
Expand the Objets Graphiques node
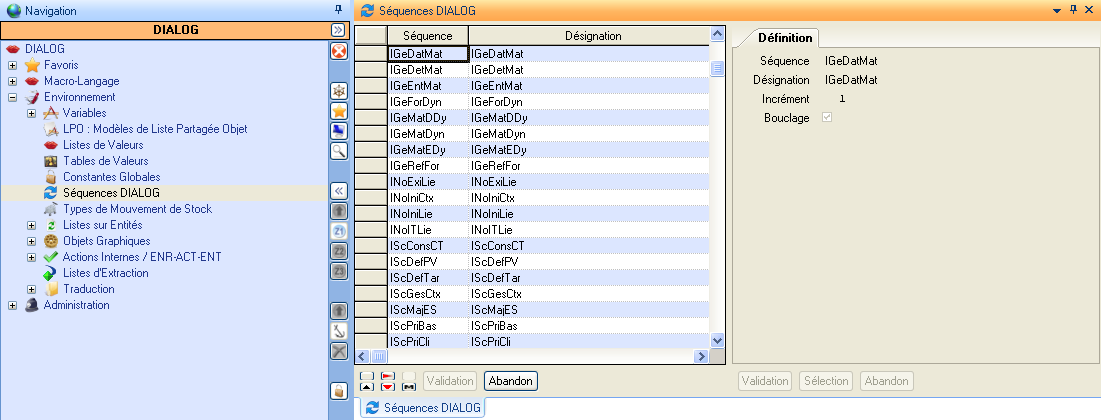31,242
